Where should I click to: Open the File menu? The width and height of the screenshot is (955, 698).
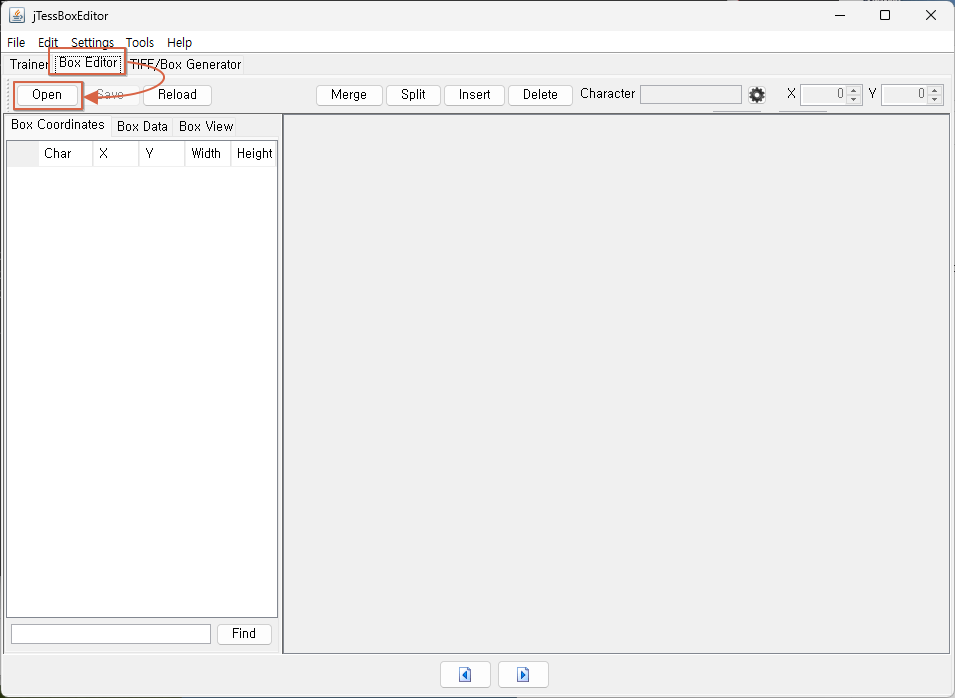pyautogui.click(x=16, y=43)
